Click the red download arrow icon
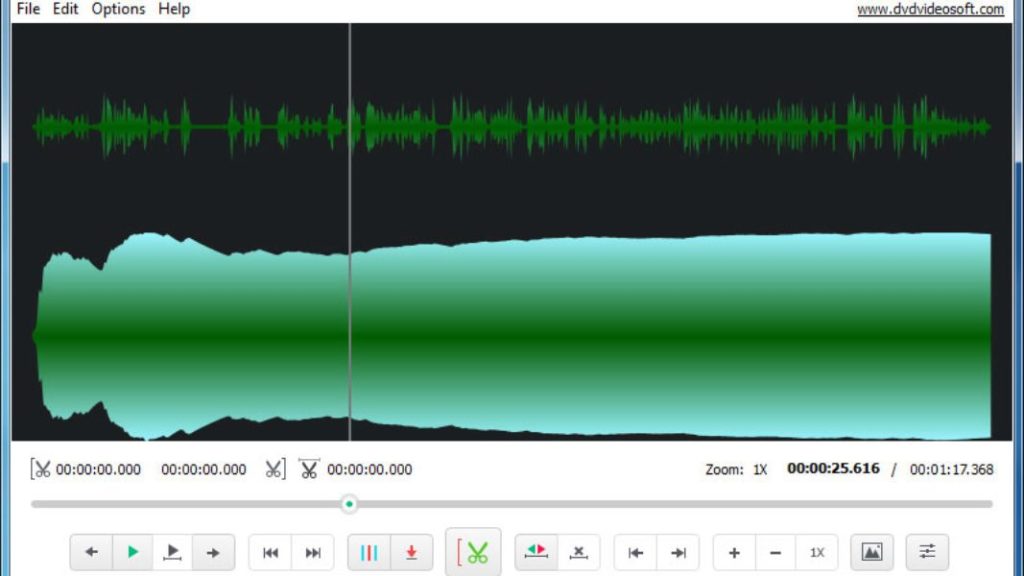 [x=411, y=552]
